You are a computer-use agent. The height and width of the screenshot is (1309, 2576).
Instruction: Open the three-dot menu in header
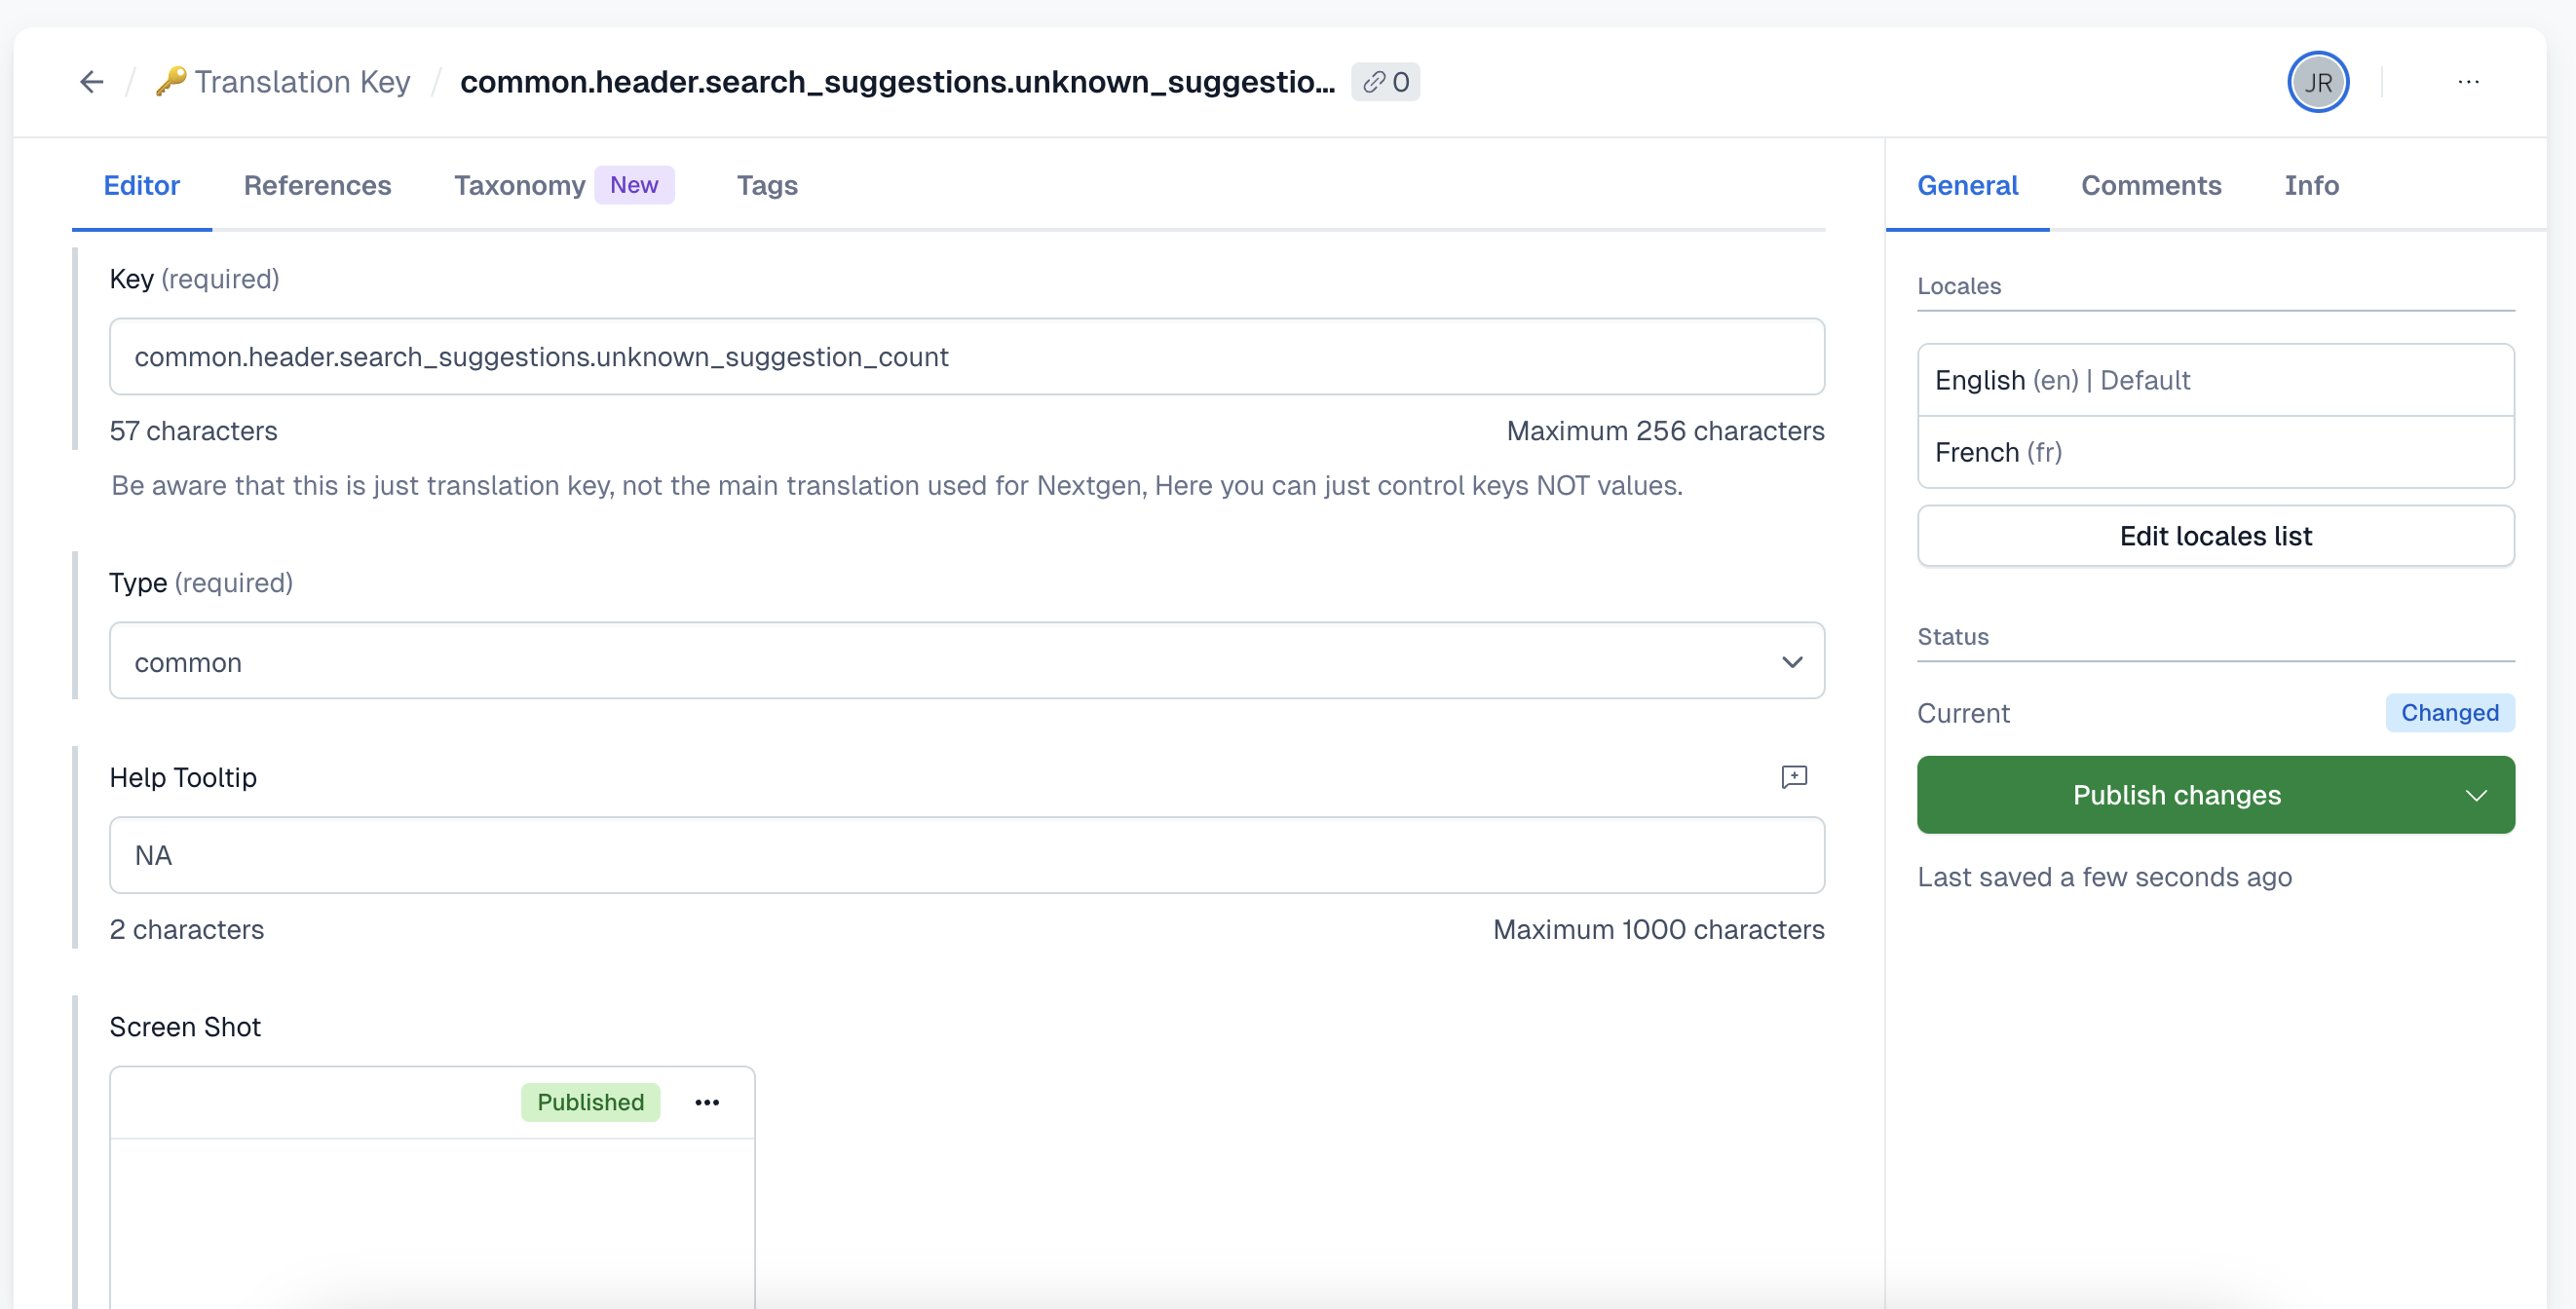(2468, 82)
